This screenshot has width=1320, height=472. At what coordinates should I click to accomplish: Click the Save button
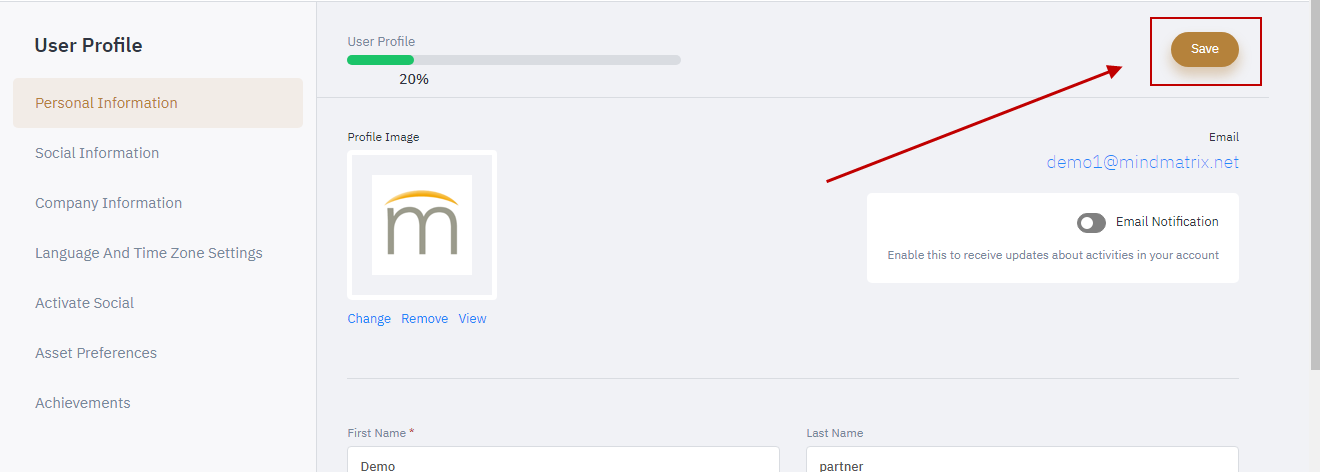[1204, 49]
